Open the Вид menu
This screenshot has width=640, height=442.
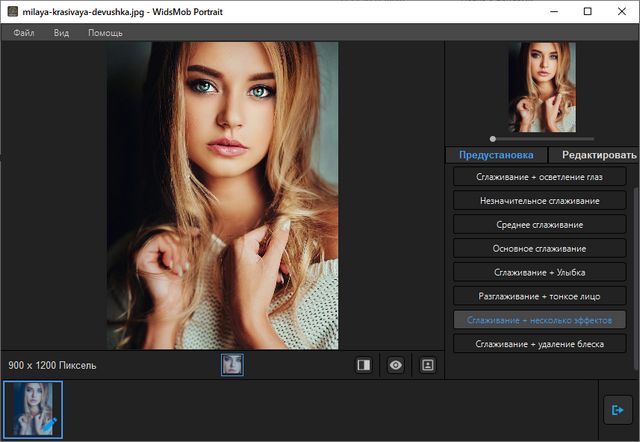point(61,33)
